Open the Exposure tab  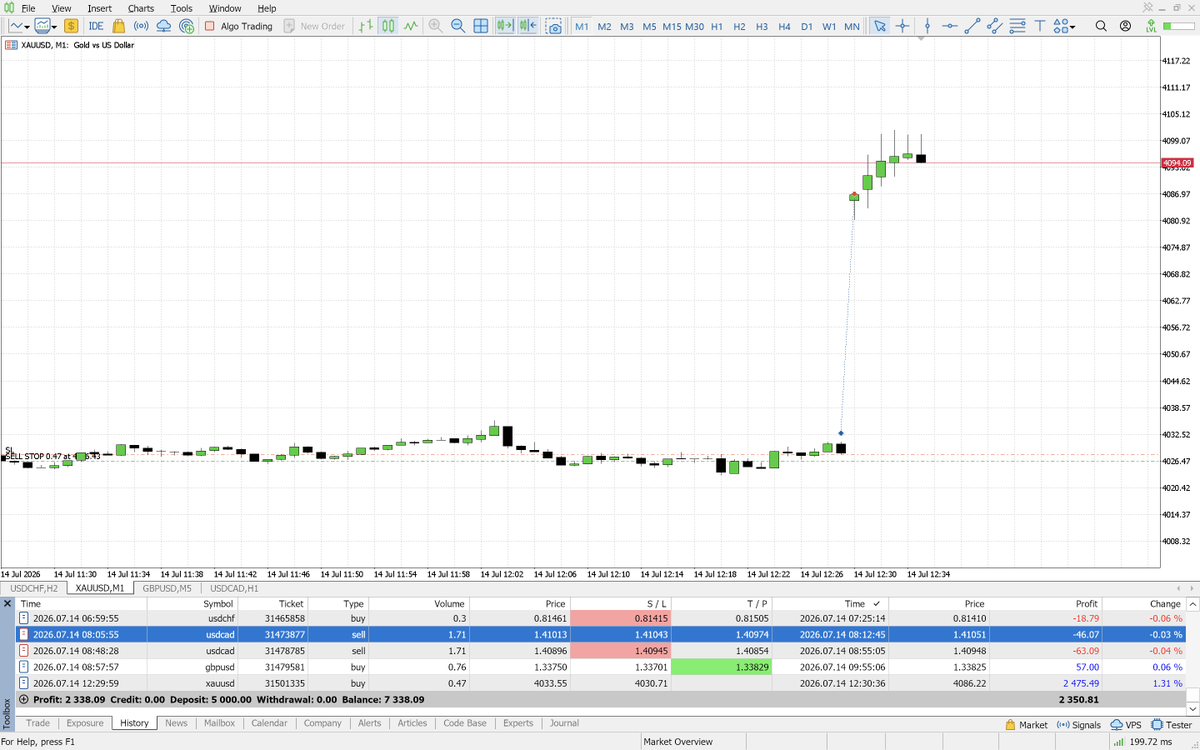click(x=85, y=723)
